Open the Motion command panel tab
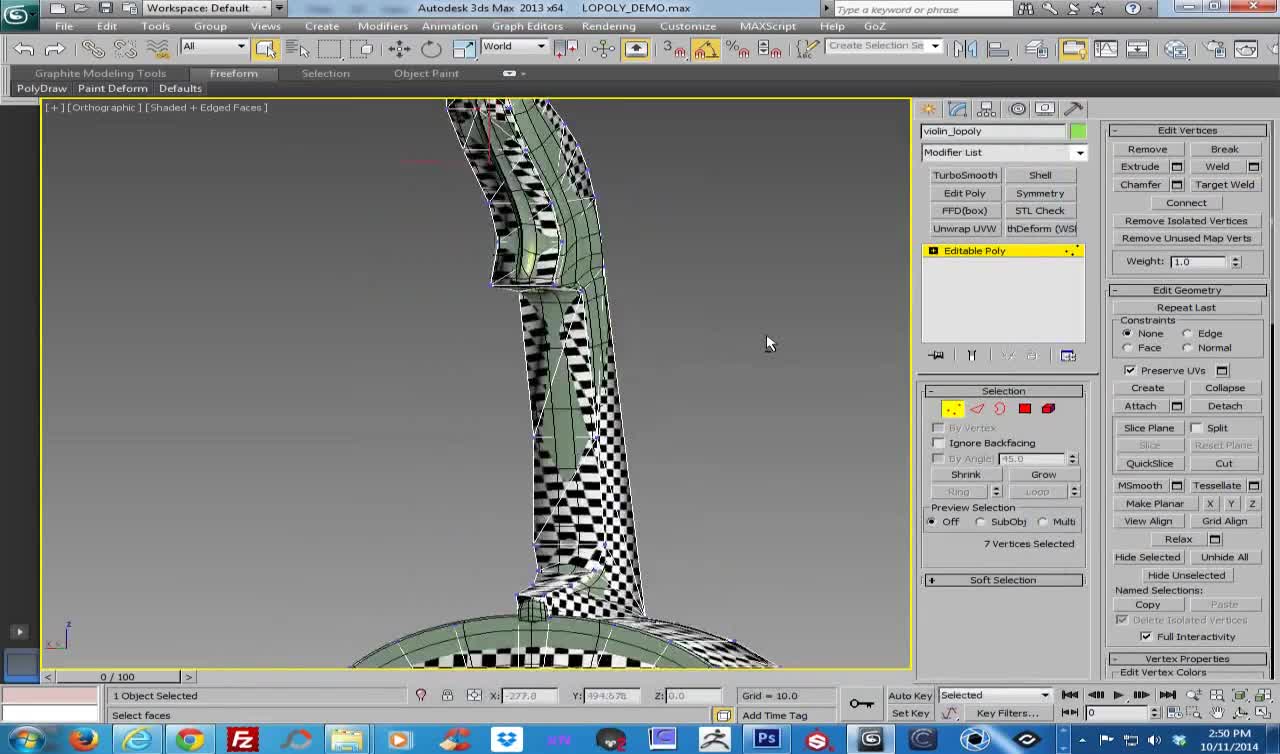The image size is (1280, 754). 1017,109
